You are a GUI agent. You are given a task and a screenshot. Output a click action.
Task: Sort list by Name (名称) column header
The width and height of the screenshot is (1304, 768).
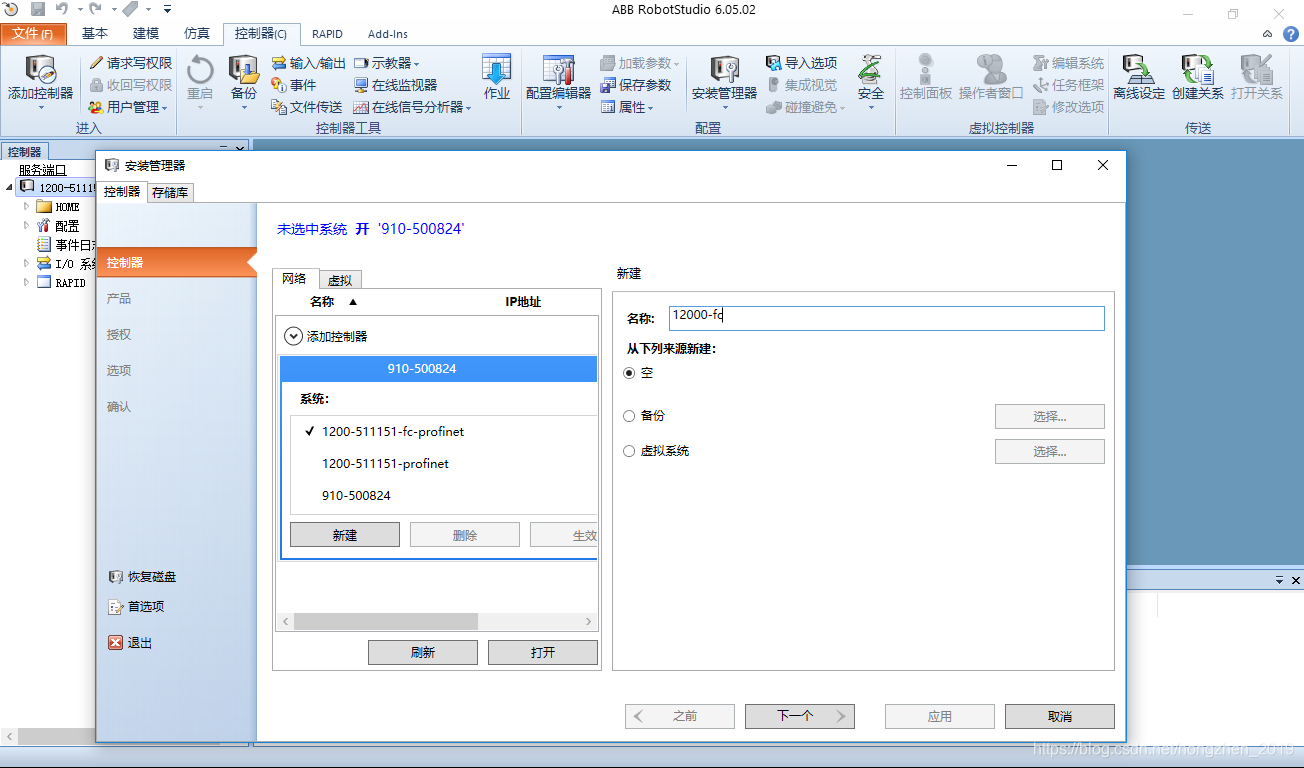[x=322, y=302]
